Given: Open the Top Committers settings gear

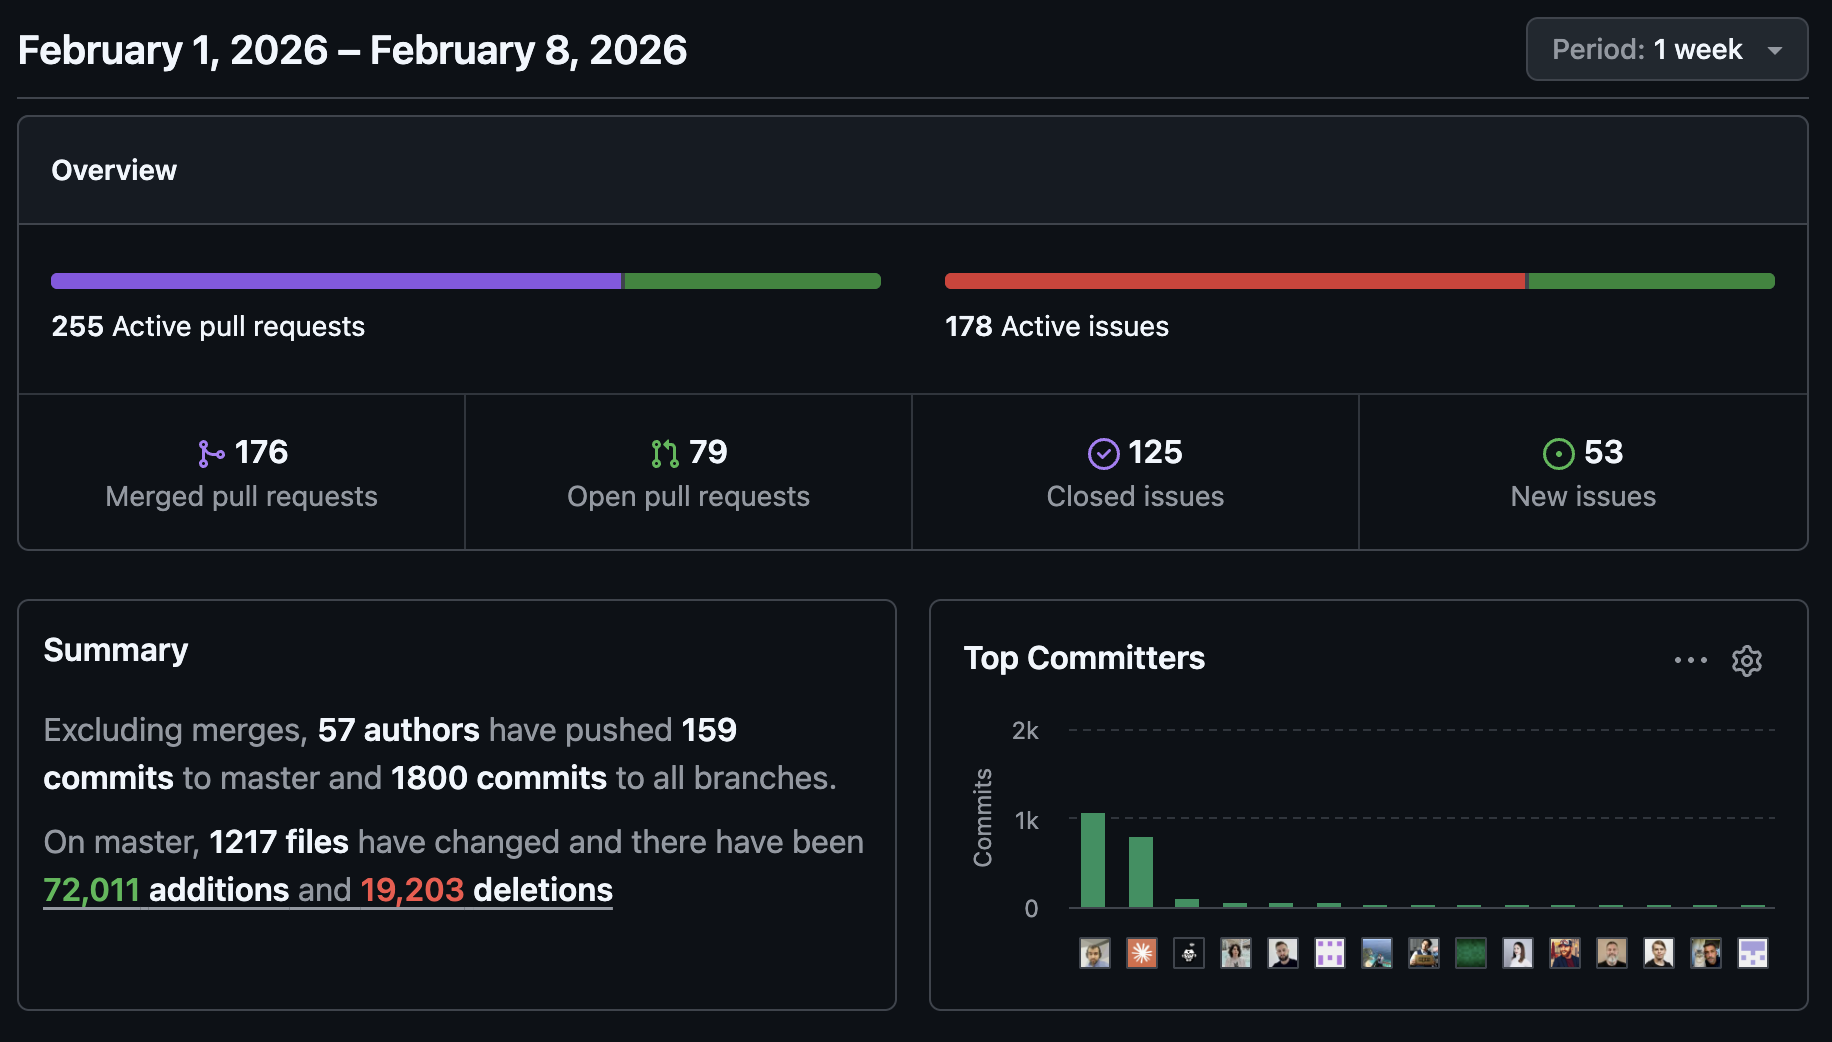Looking at the screenshot, I should click(1747, 661).
